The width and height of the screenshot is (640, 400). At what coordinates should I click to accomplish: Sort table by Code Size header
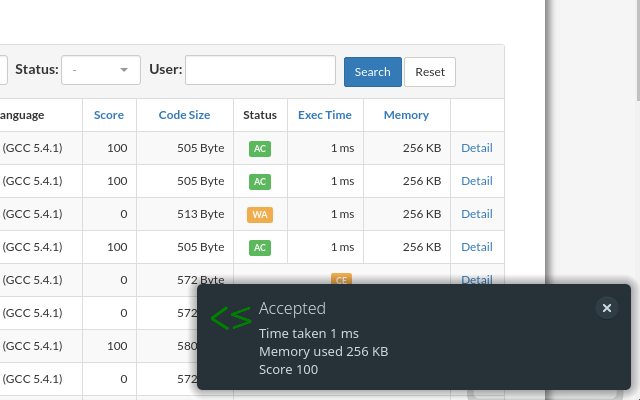[x=184, y=115]
